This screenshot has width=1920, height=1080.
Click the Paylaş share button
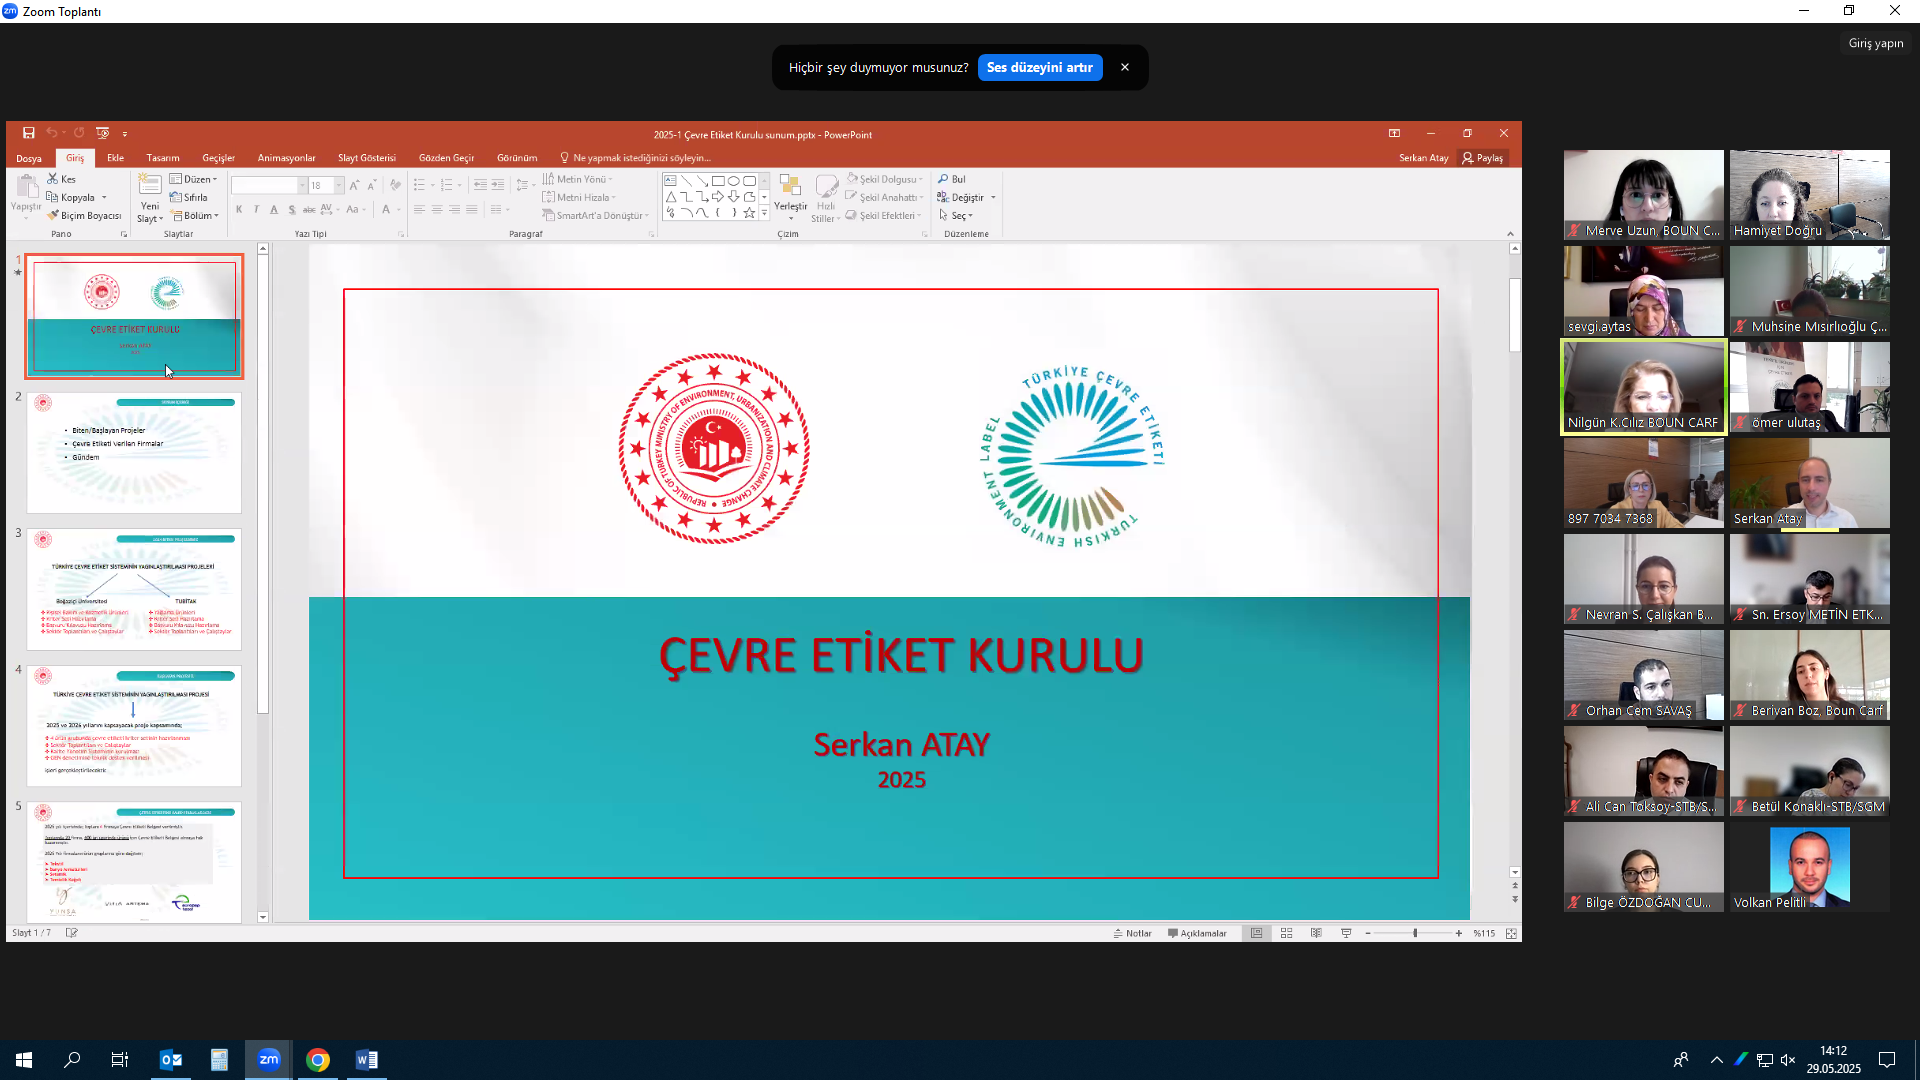tap(1482, 158)
